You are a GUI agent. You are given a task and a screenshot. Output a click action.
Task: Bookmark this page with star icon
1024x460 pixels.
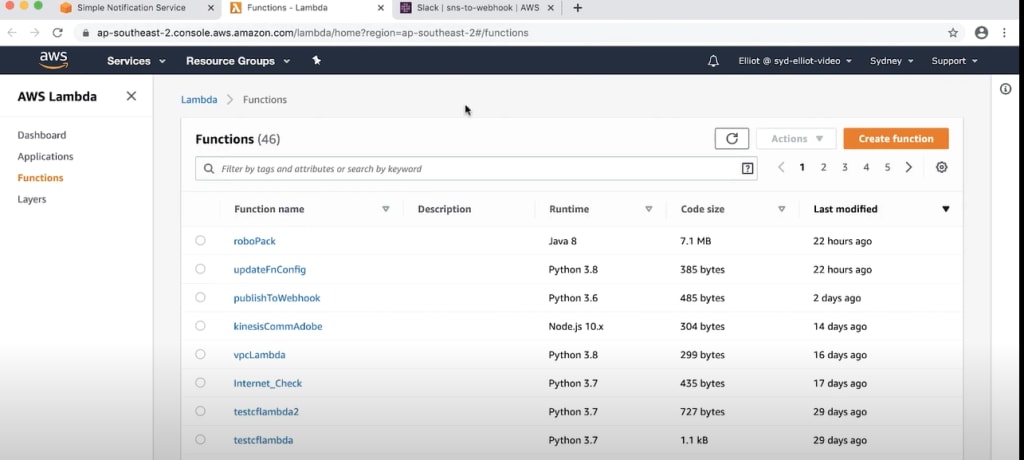pos(953,33)
